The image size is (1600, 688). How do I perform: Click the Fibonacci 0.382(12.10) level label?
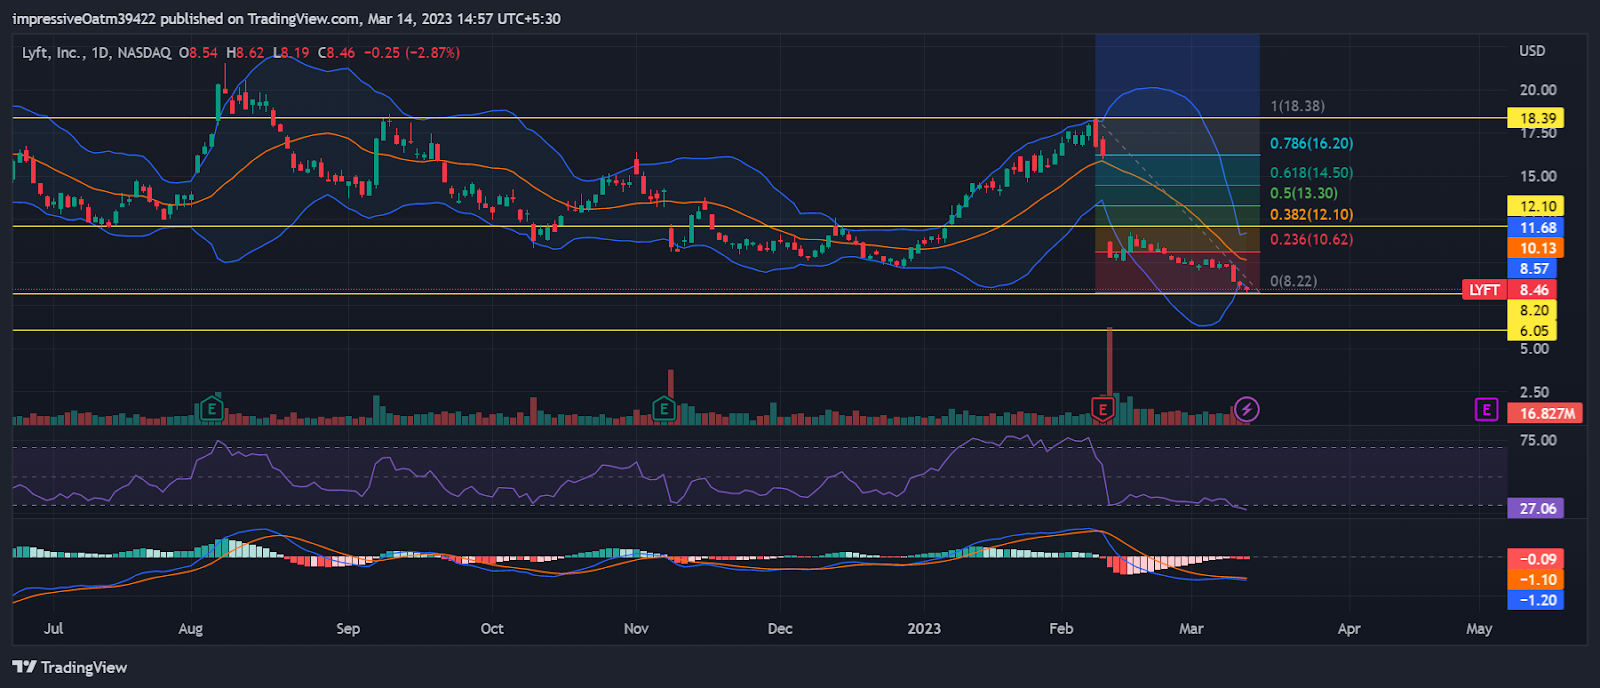click(1311, 214)
